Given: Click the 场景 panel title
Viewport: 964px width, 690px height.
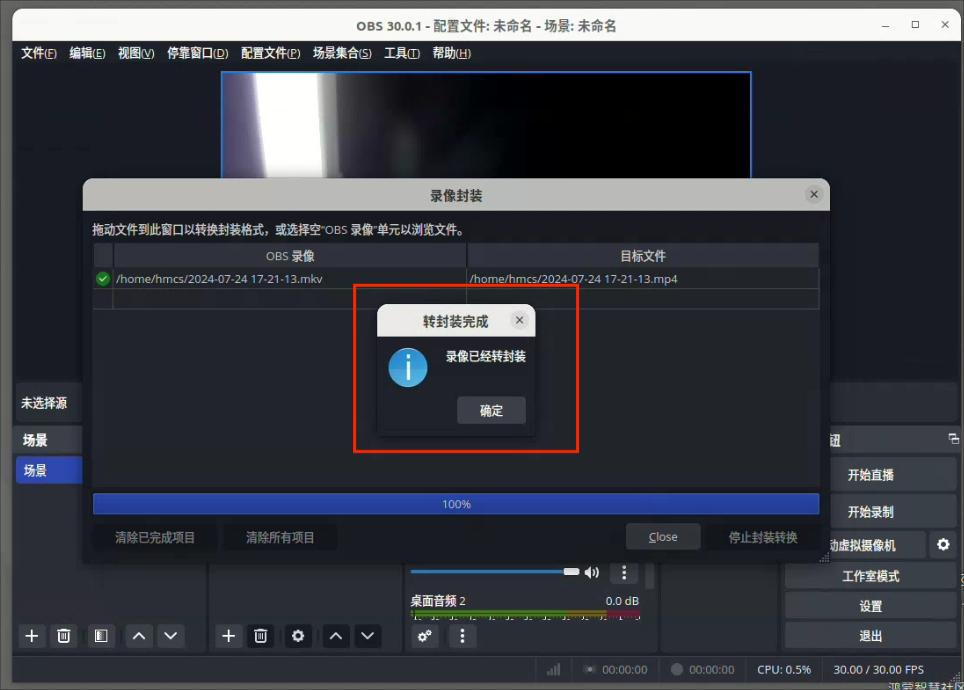Looking at the screenshot, I should point(35,440).
